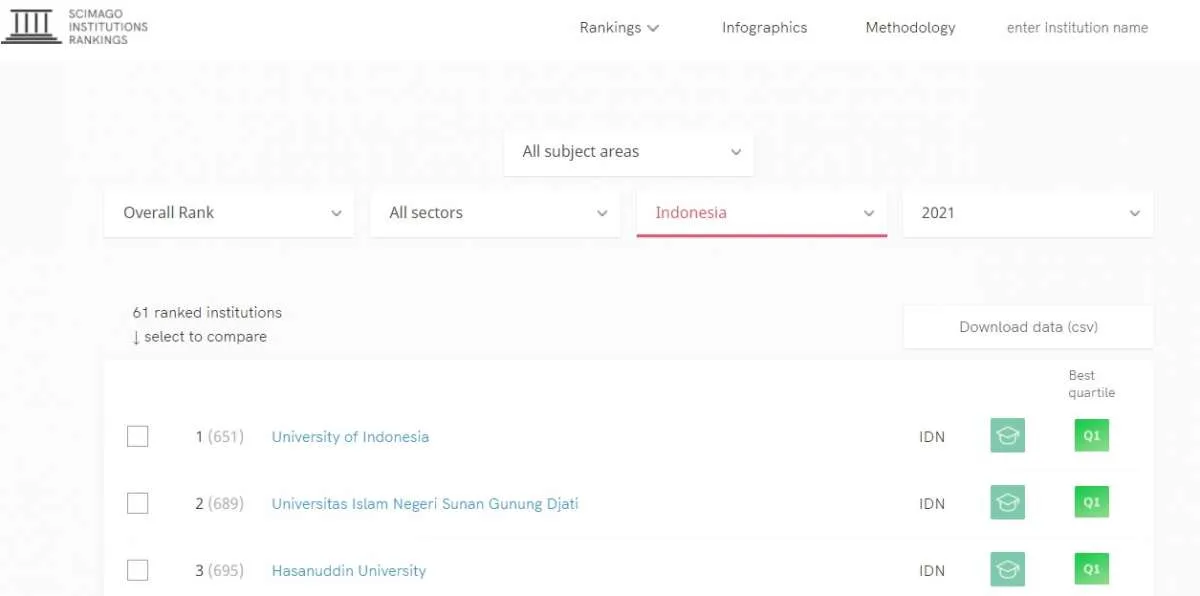Click Q1 badge for Universitas Islam Negeri
The height and width of the screenshot is (596, 1200).
tap(1091, 503)
